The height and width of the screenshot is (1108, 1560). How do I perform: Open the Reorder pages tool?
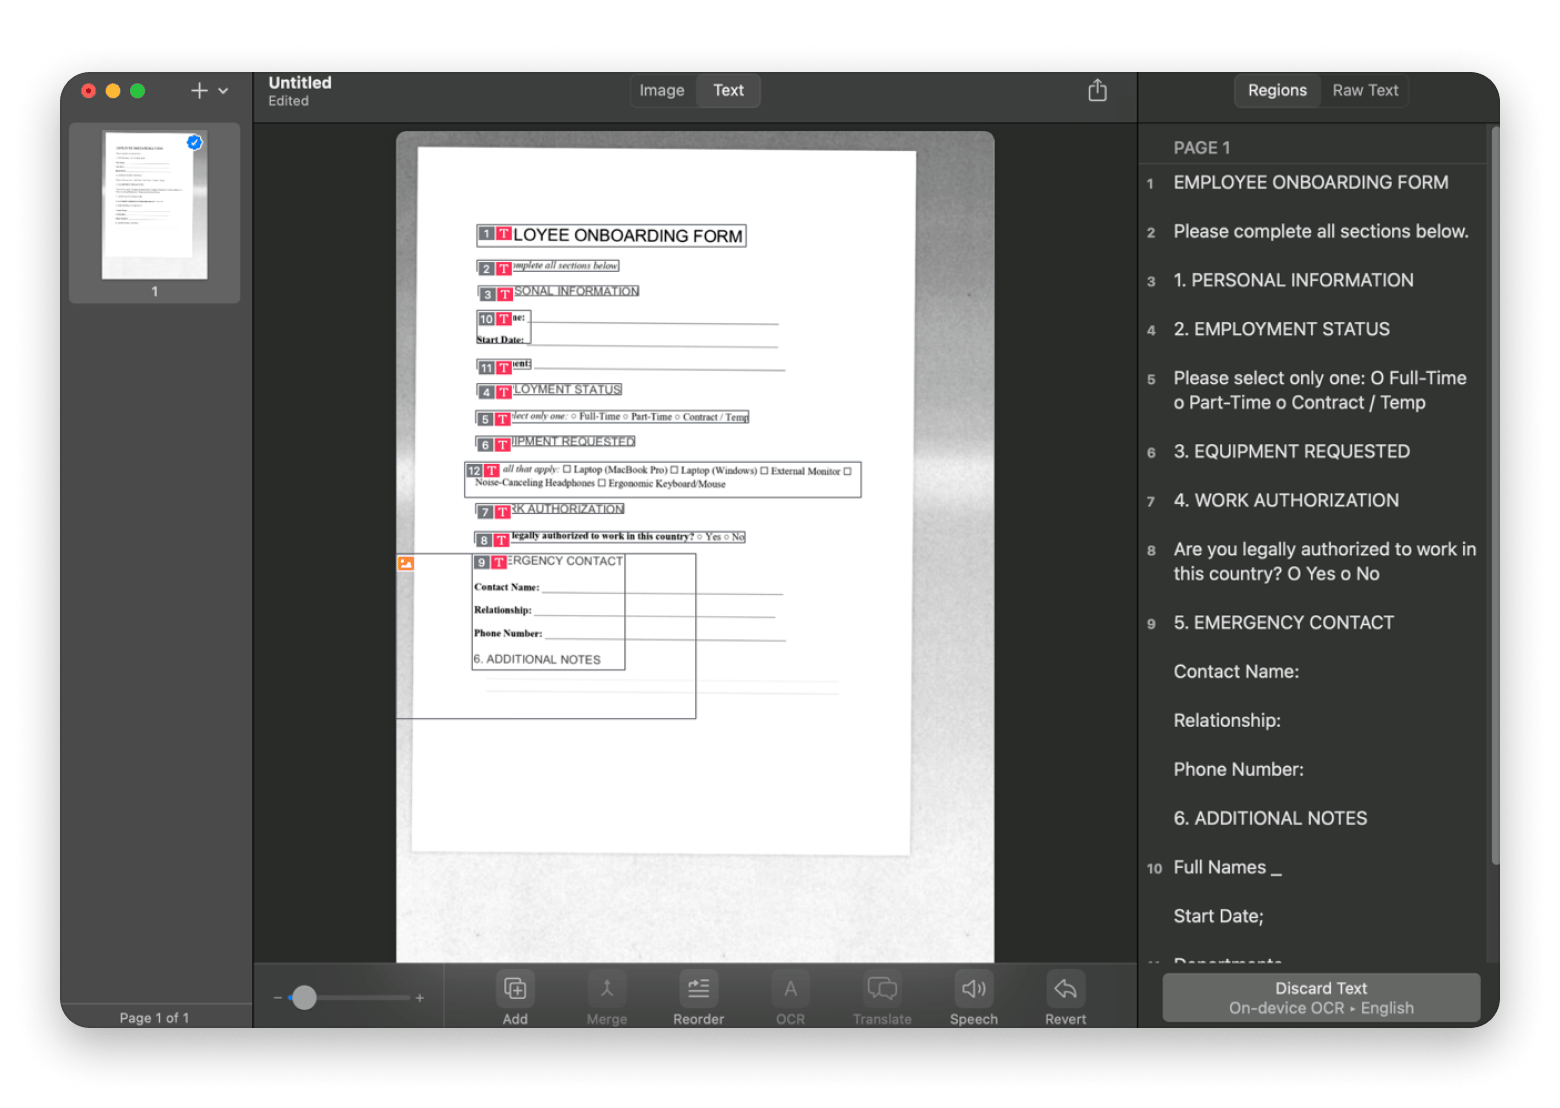pyautogui.click(x=698, y=988)
